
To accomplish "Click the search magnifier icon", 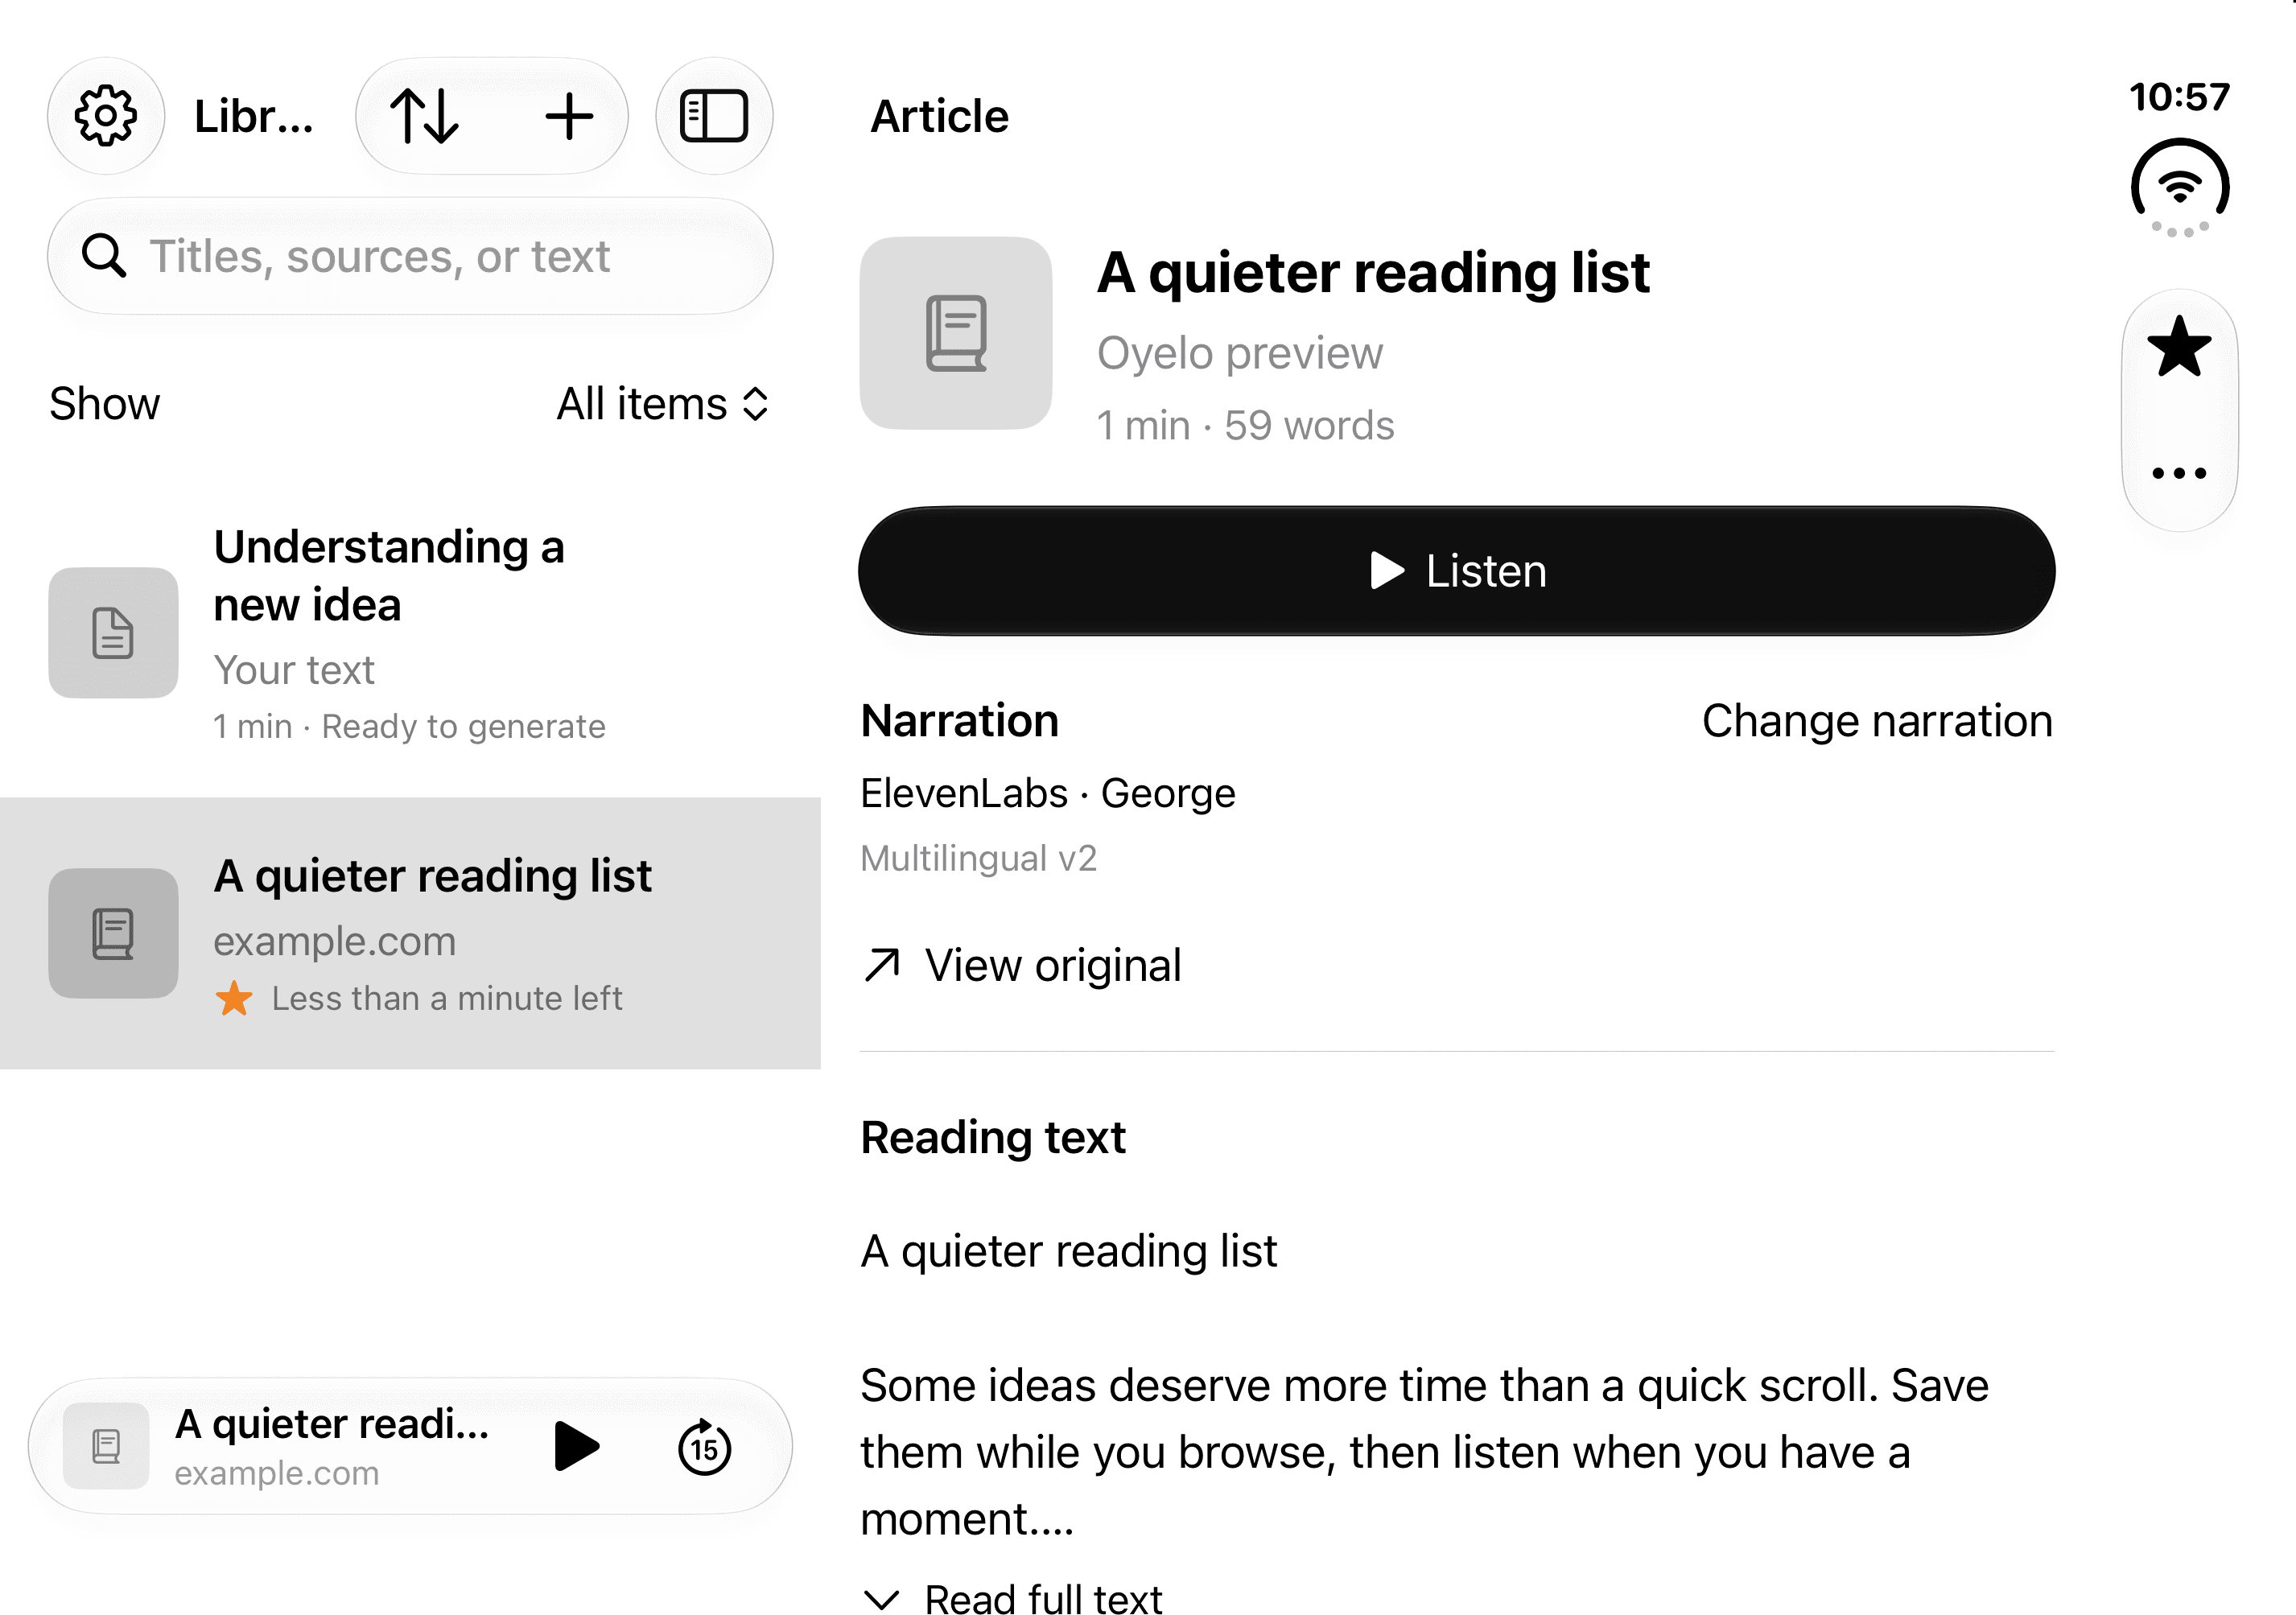I will 104,256.
